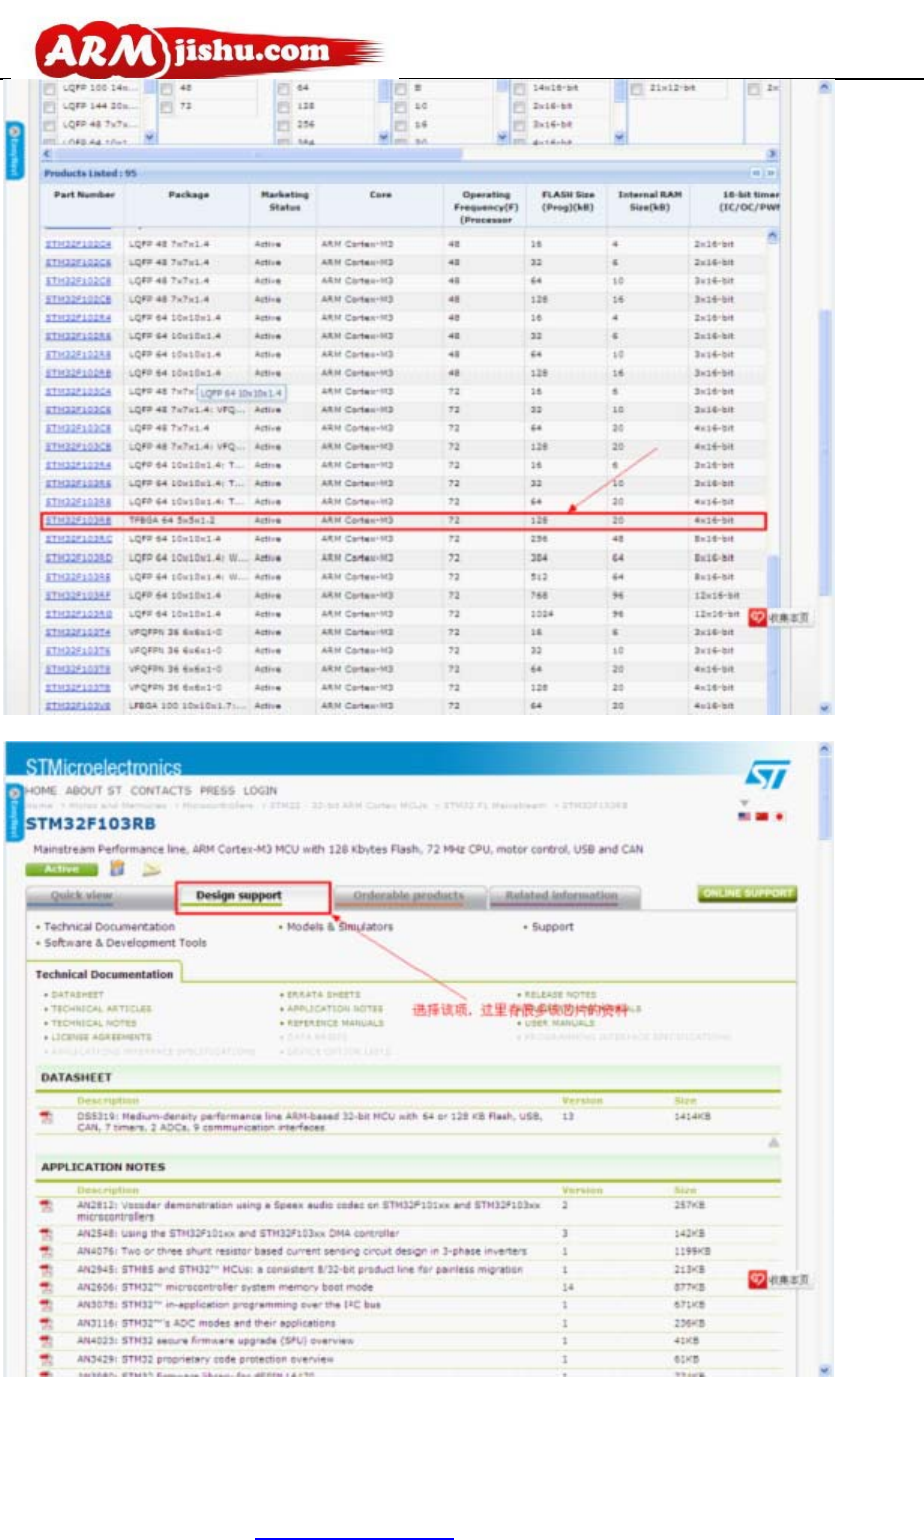
Task: Click the send icon beside Active badge
Action: [x=151, y=869]
